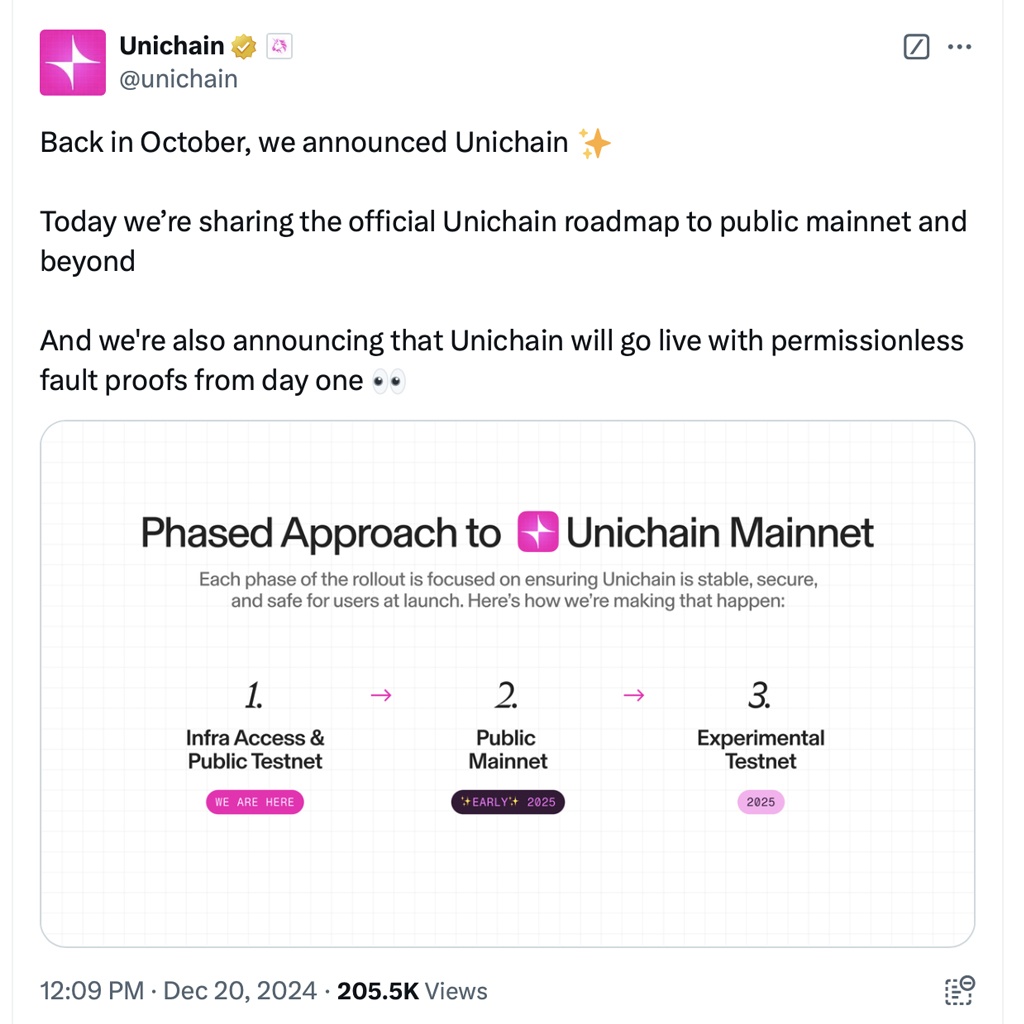Click the 12:09 PM Dec 20, 2024 timestamp

(x=178, y=991)
